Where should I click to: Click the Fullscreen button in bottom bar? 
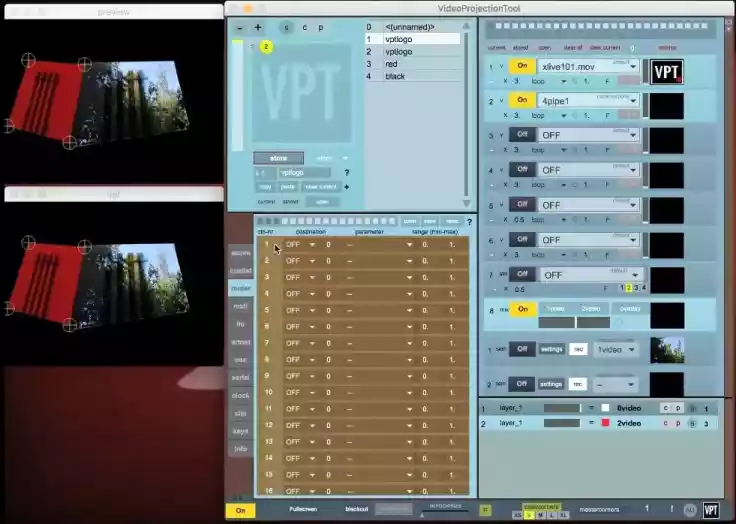[x=303, y=509]
